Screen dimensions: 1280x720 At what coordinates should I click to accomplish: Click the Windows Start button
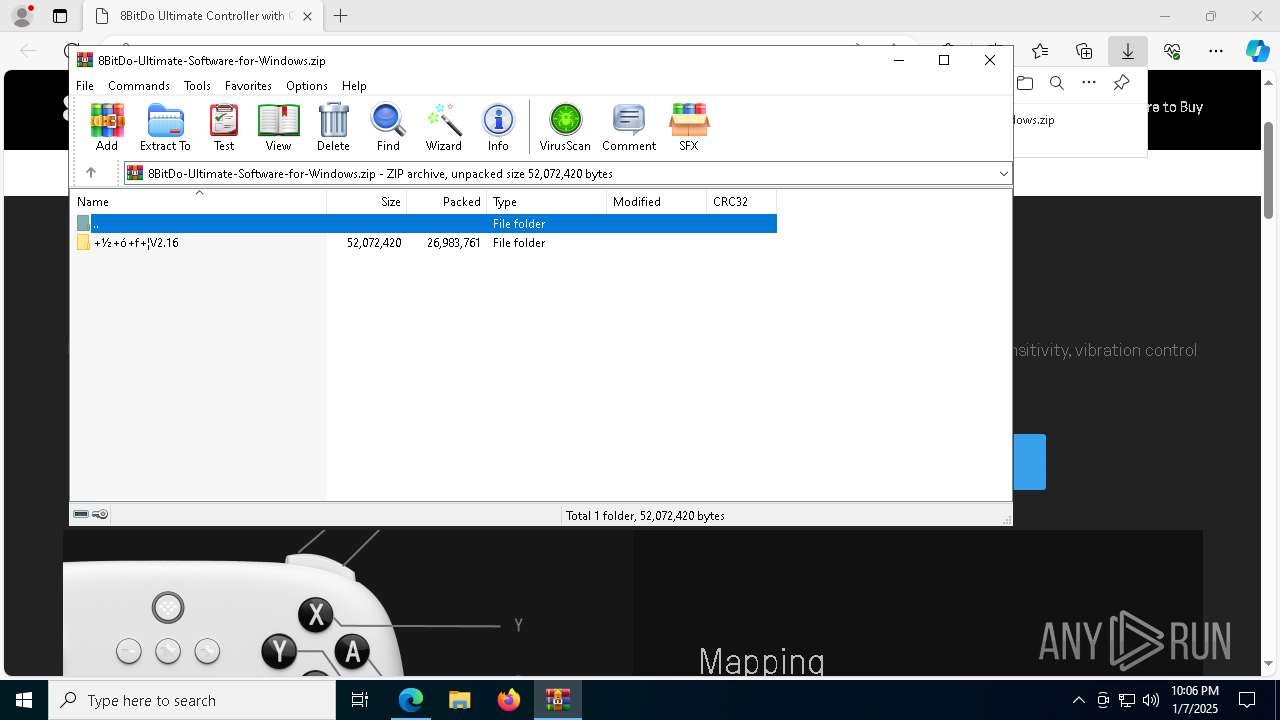(x=24, y=700)
